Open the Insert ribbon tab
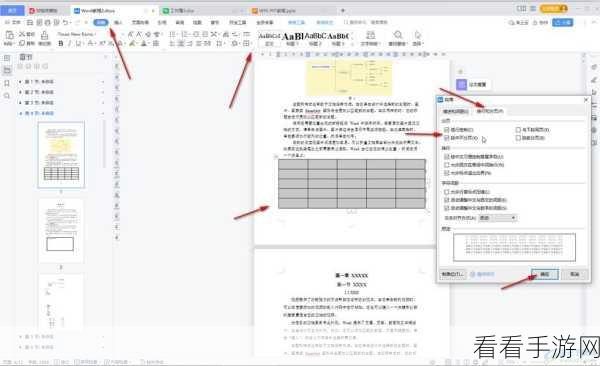Viewport: 600px width, 366px height. click(118, 23)
